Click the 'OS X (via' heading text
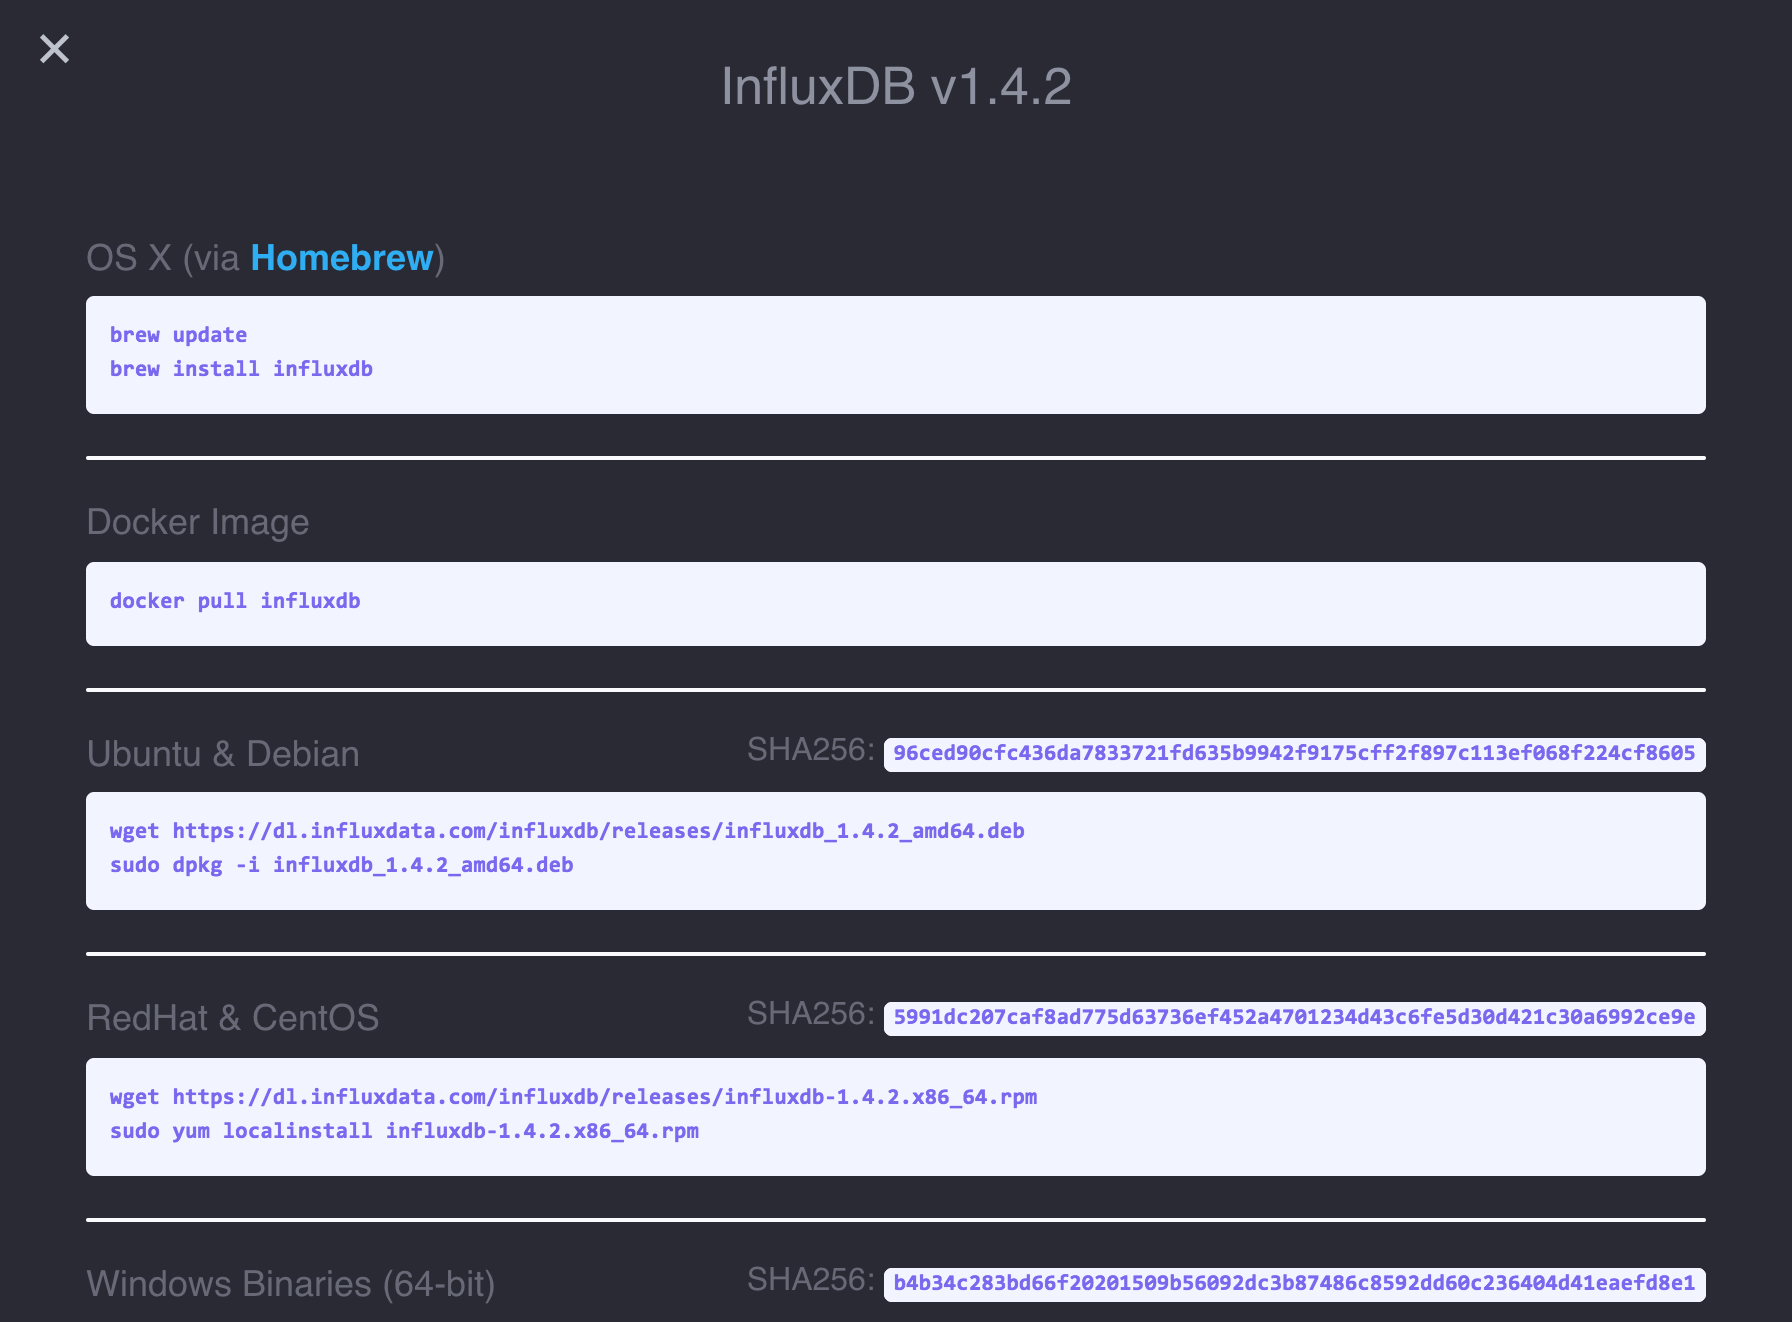Image resolution: width=1792 pixels, height=1322 pixels. pyautogui.click(x=163, y=258)
